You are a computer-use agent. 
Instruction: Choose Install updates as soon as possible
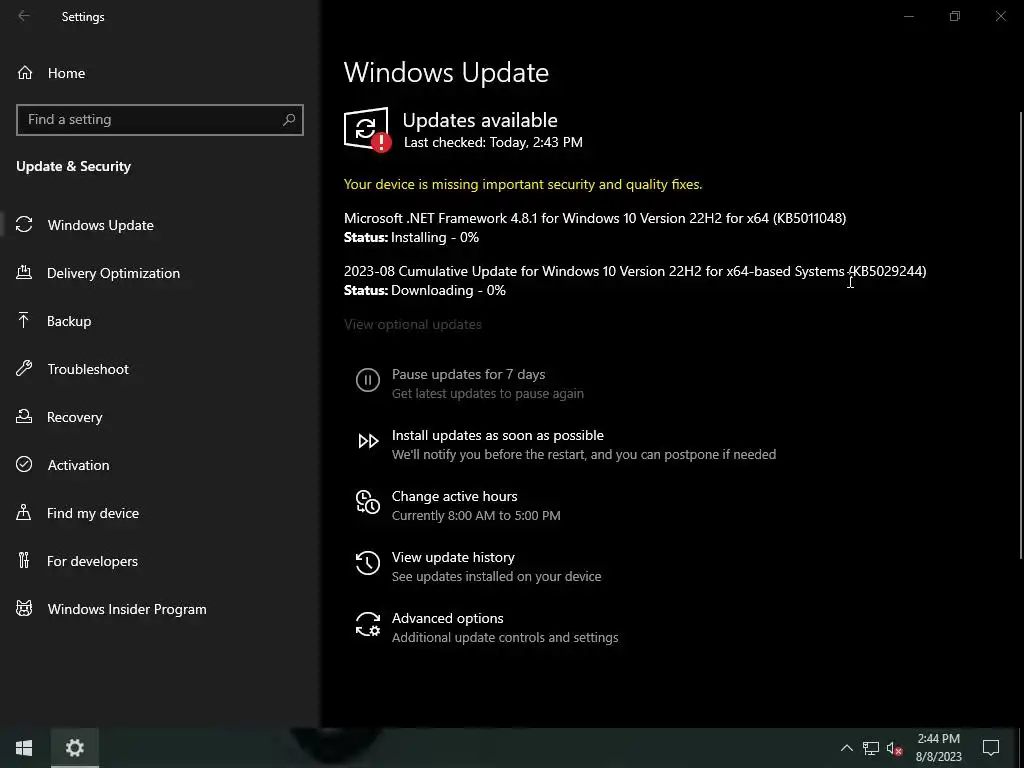pyautogui.click(x=498, y=436)
